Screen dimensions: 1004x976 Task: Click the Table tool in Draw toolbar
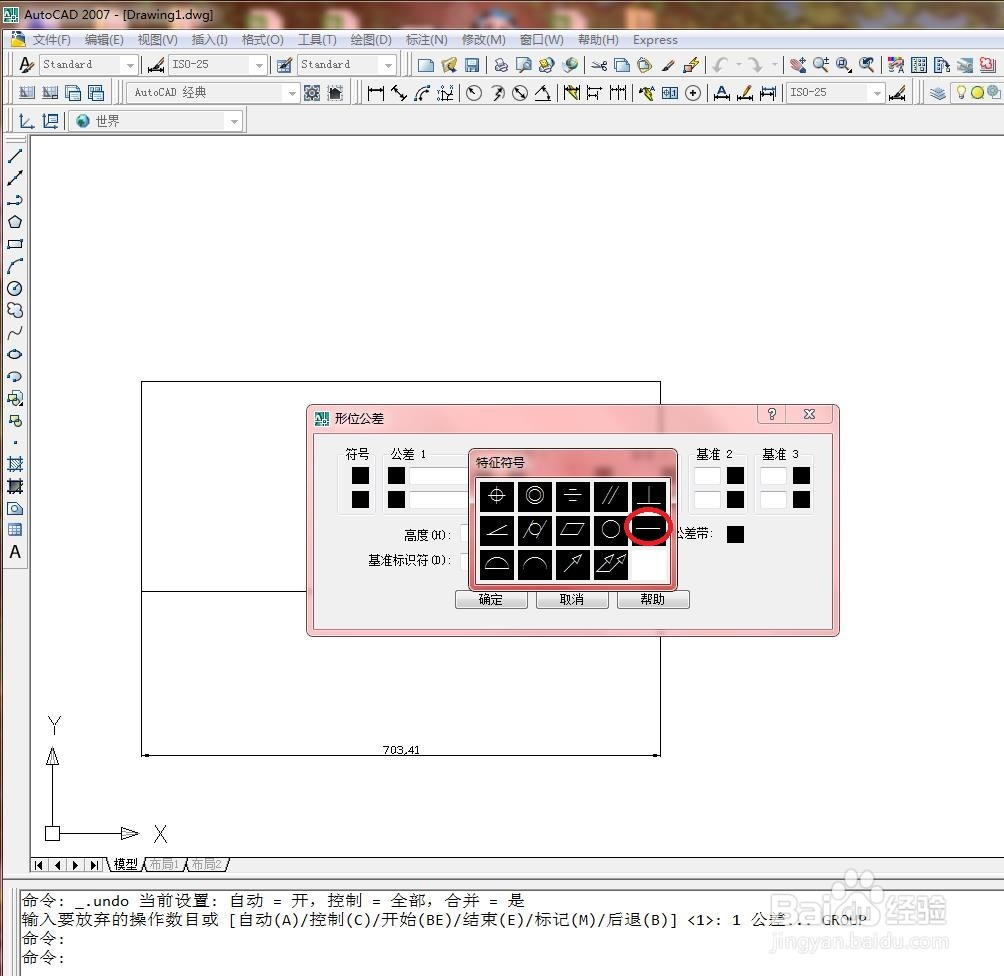[15, 530]
